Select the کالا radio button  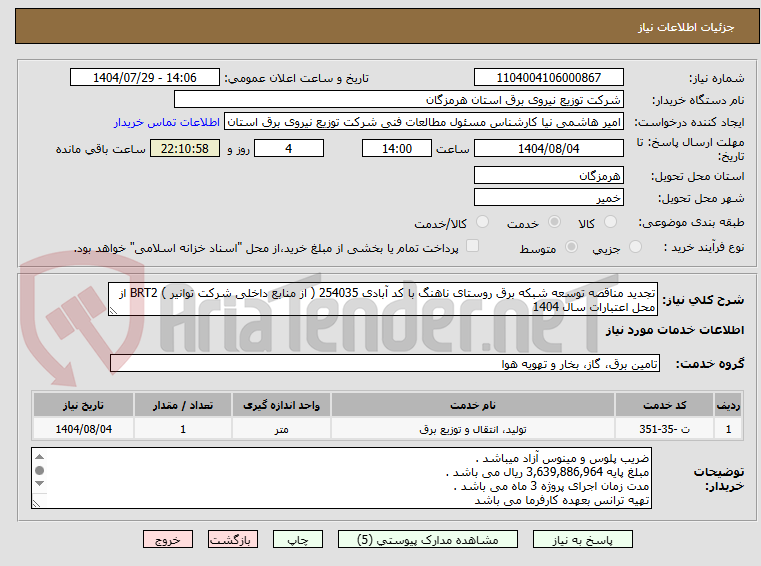click(x=610, y=222)
